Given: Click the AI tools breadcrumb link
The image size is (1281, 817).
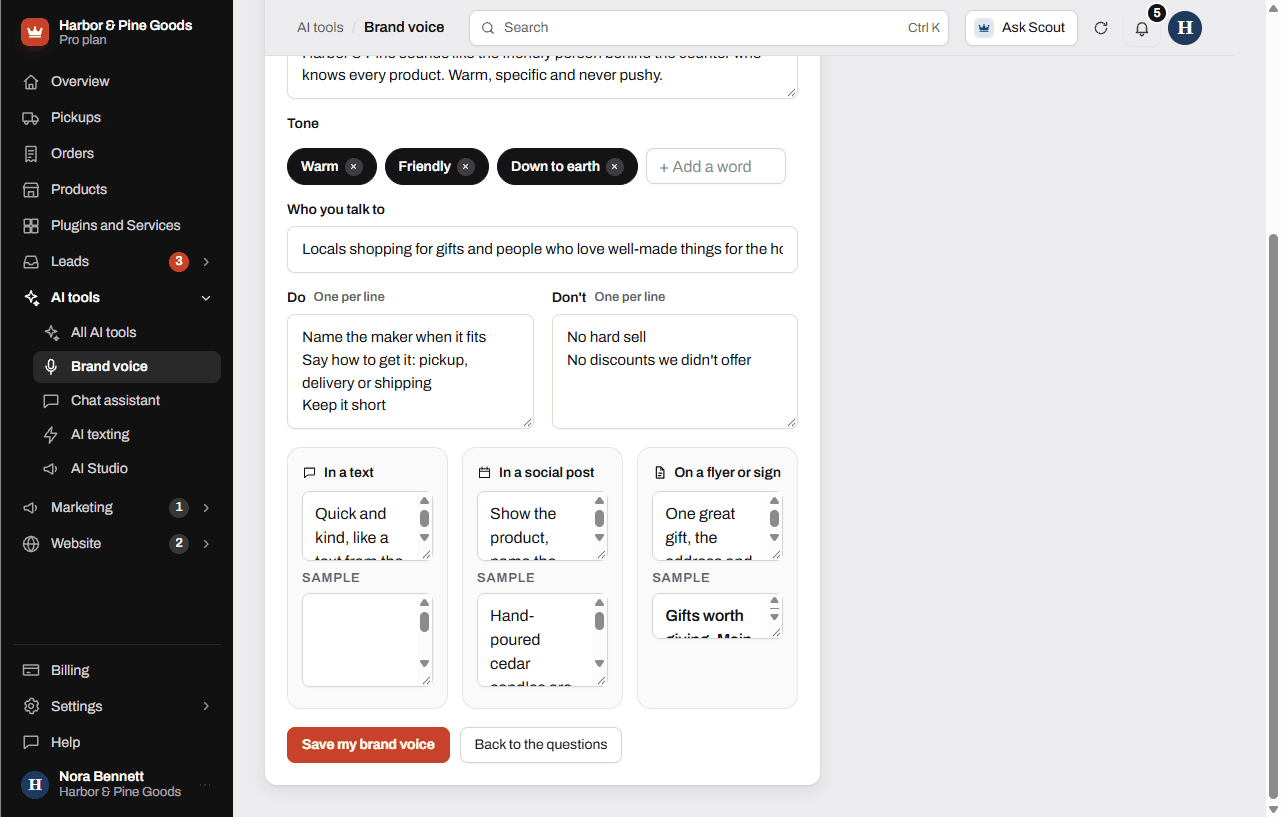Looking at the screenshot, I should [320, 27].
